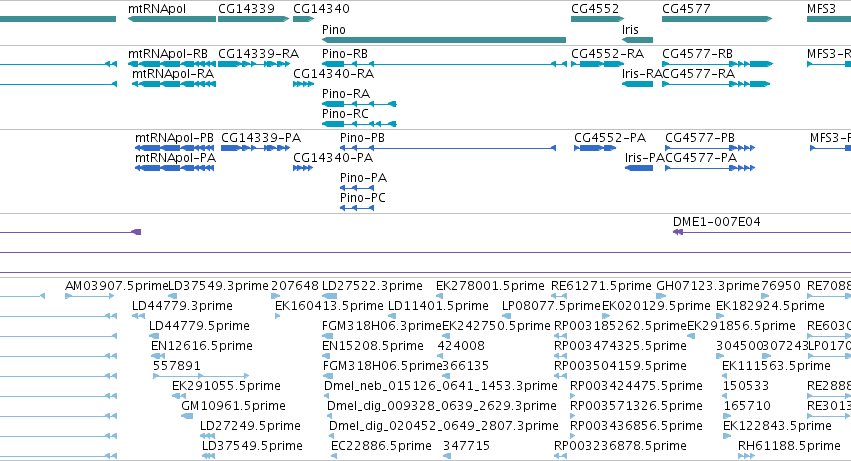The width and height of the screenshot is (851, 461).
Task: Click the EC22886.5prime EST label
Action: point(382,446)
